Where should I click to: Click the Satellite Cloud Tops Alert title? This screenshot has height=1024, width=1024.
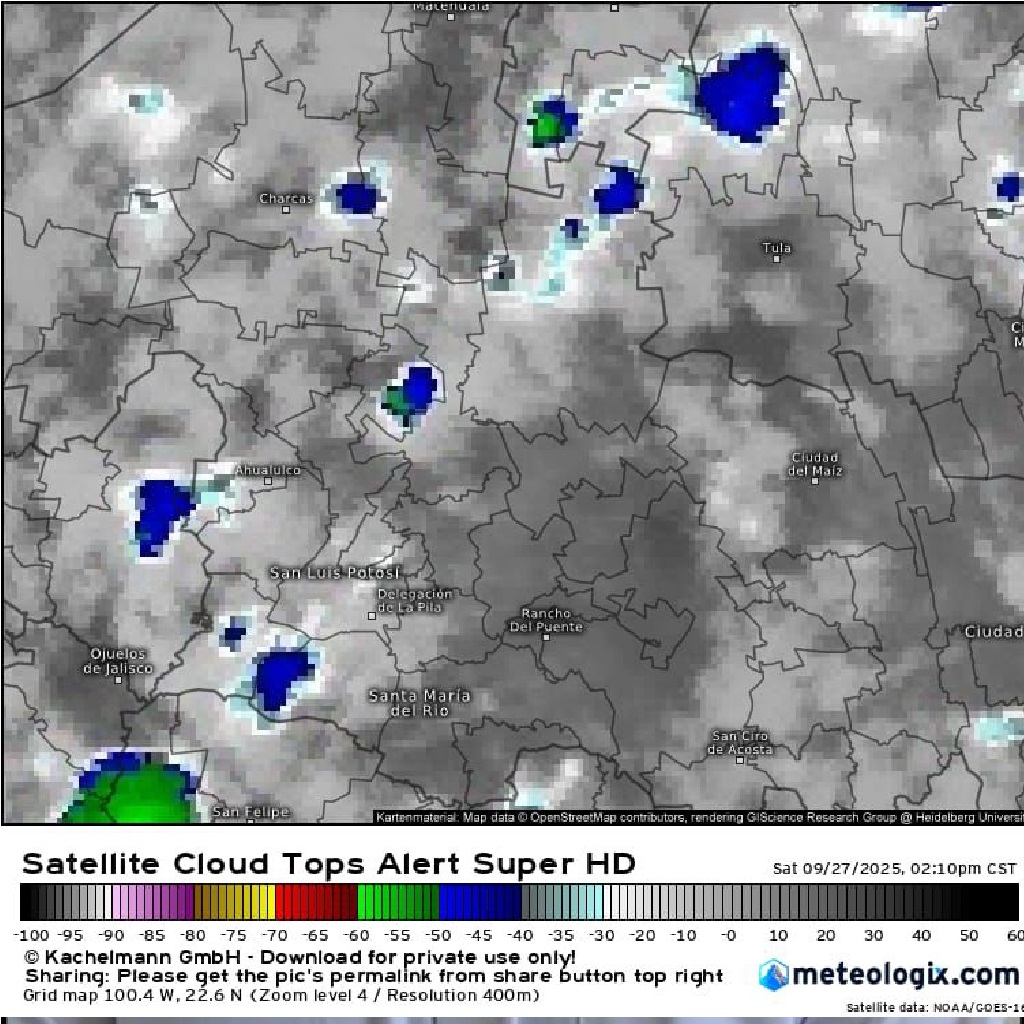click(x=328, y=864)
